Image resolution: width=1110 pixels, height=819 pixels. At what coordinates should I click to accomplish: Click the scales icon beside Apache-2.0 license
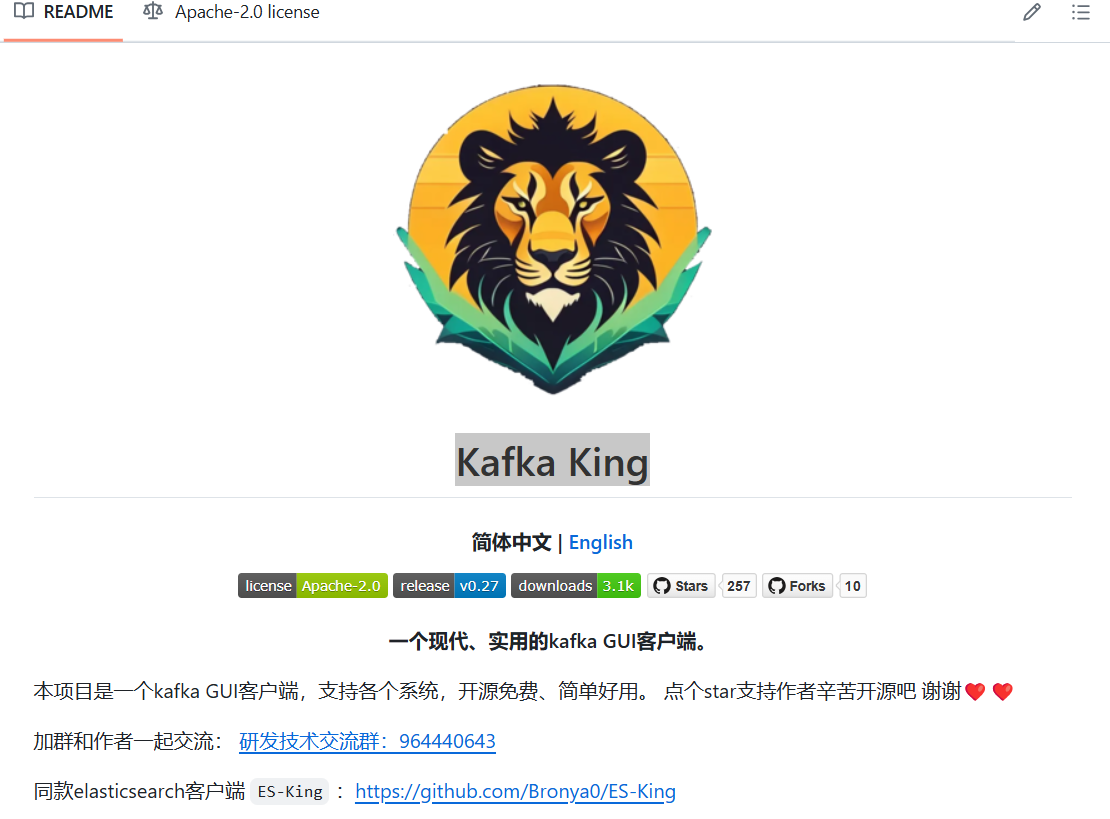pyautogui.click(x=153, y=11)
